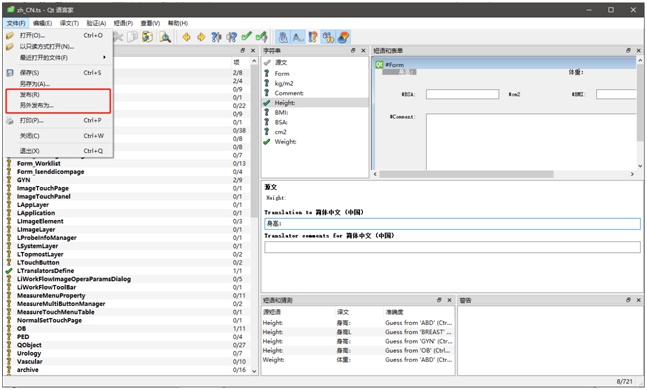Image resolution: width=647 pixels, height=390 pixels.
Task: Click 另外发布为... menu entry
Action: [58, 105]
